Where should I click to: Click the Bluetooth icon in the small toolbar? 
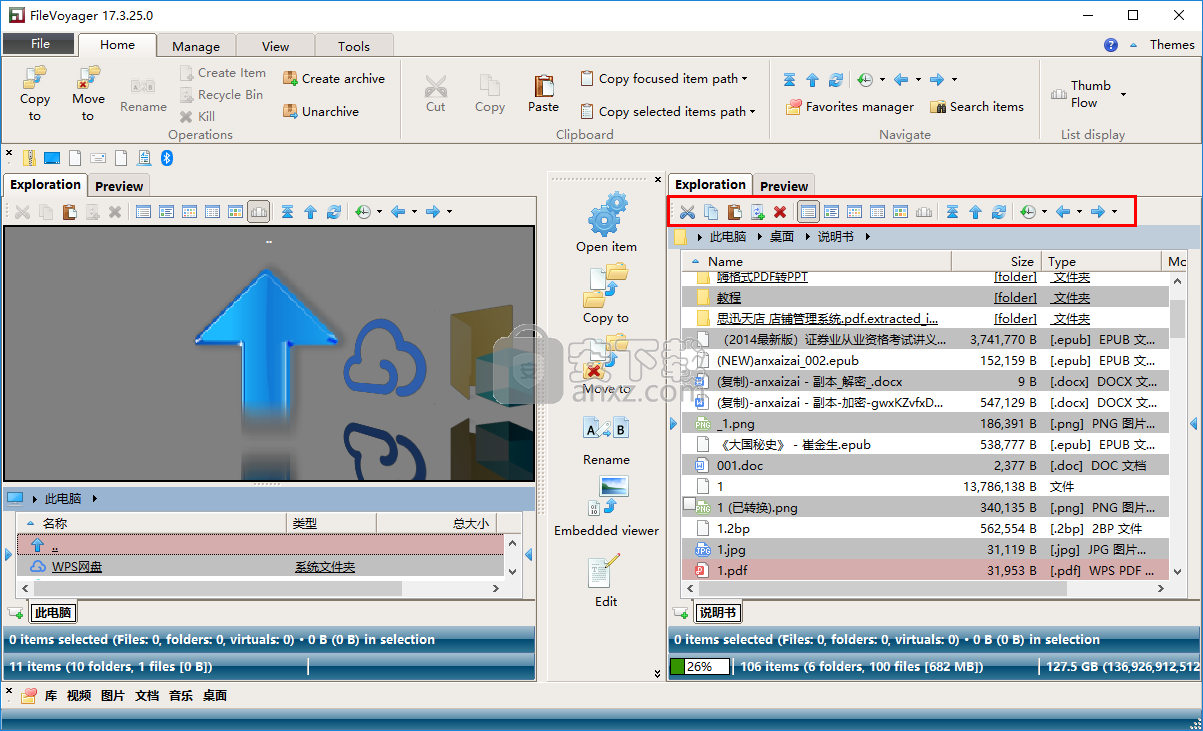click(168, 157)
